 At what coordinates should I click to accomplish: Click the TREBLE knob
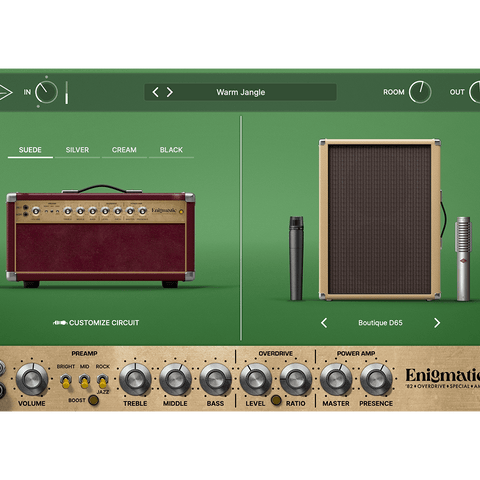pyautogui.click(x=135, y=379)
